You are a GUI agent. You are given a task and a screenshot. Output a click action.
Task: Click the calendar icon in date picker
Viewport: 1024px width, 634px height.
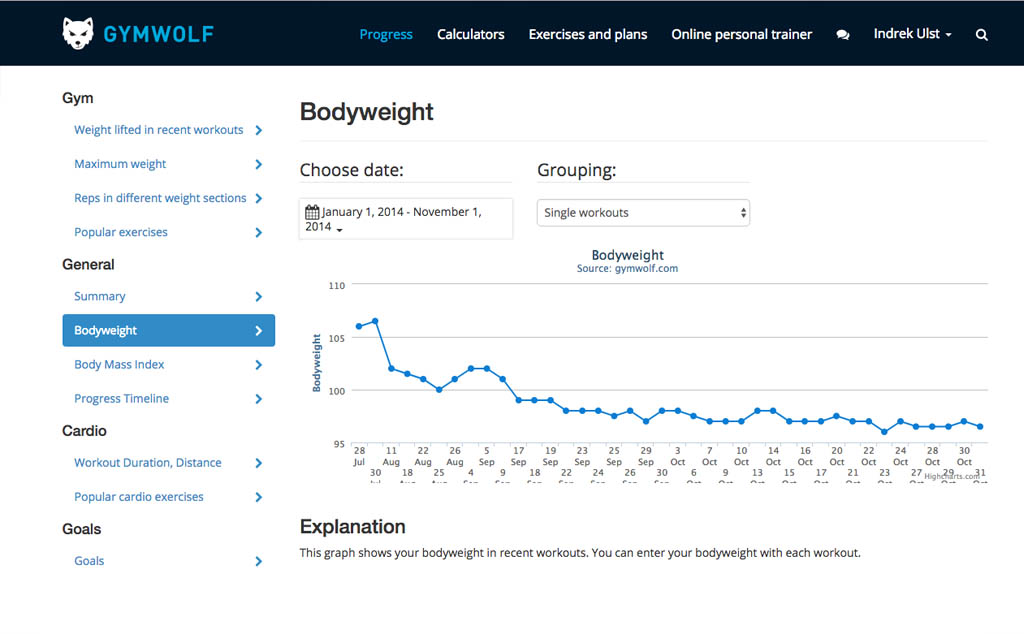point(312,212)
